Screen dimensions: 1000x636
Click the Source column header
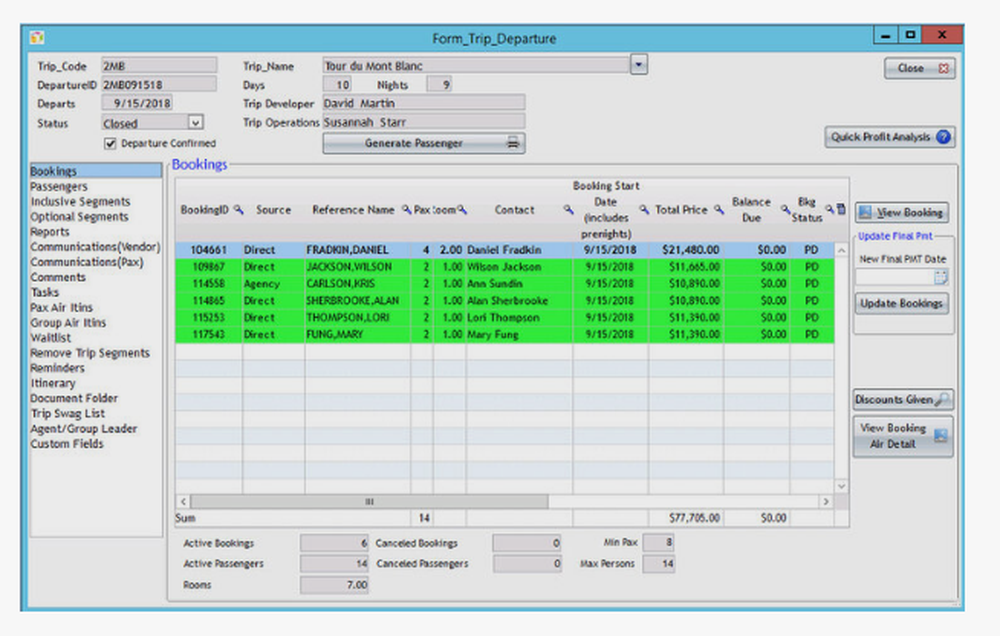[x=274, y=210]
